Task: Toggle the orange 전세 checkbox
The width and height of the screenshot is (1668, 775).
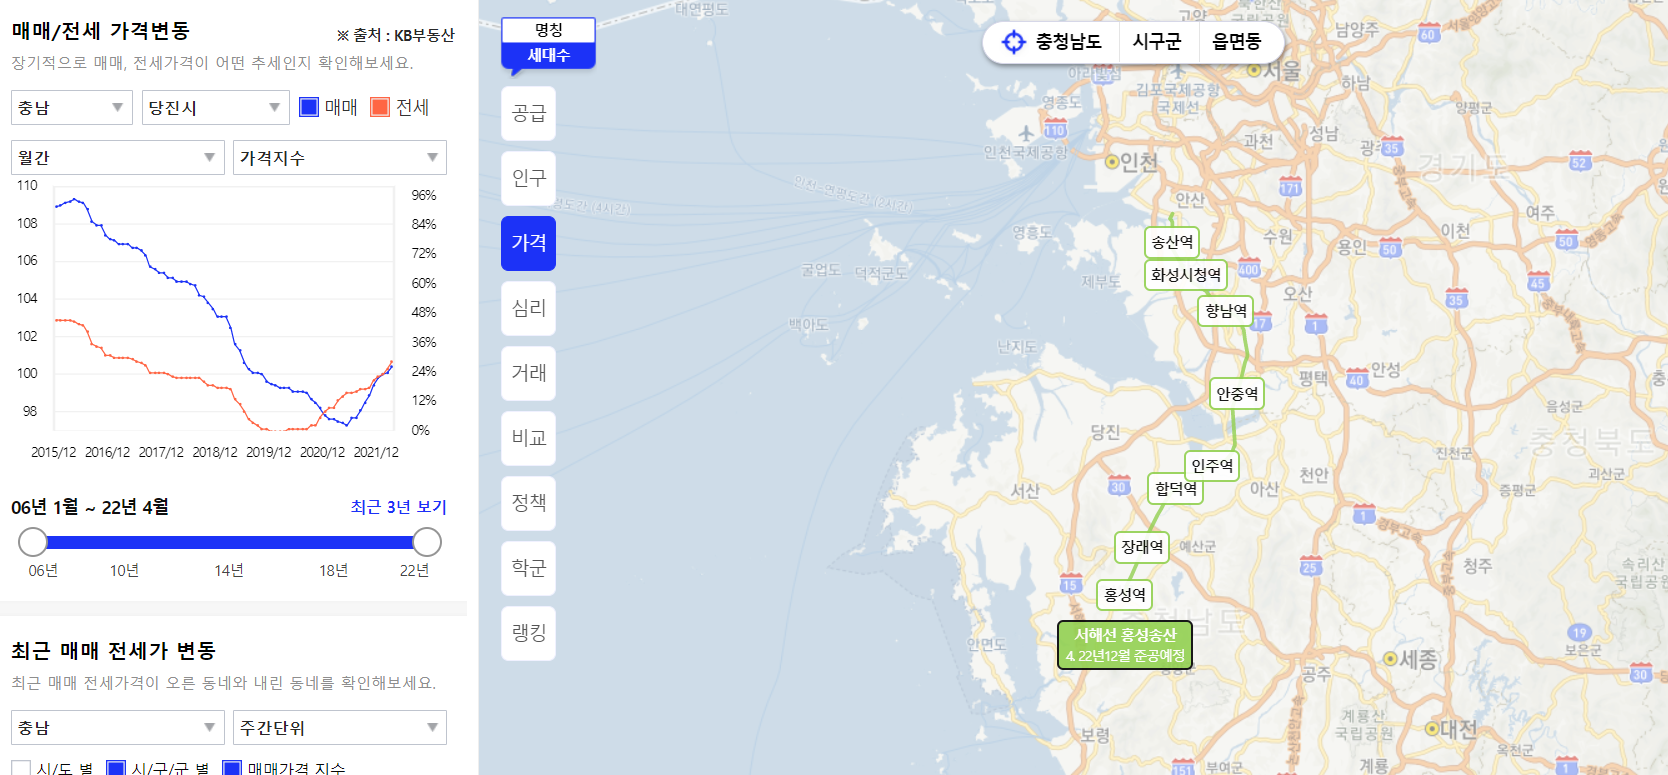Action: pyautogui.click(x=380, y=107)
